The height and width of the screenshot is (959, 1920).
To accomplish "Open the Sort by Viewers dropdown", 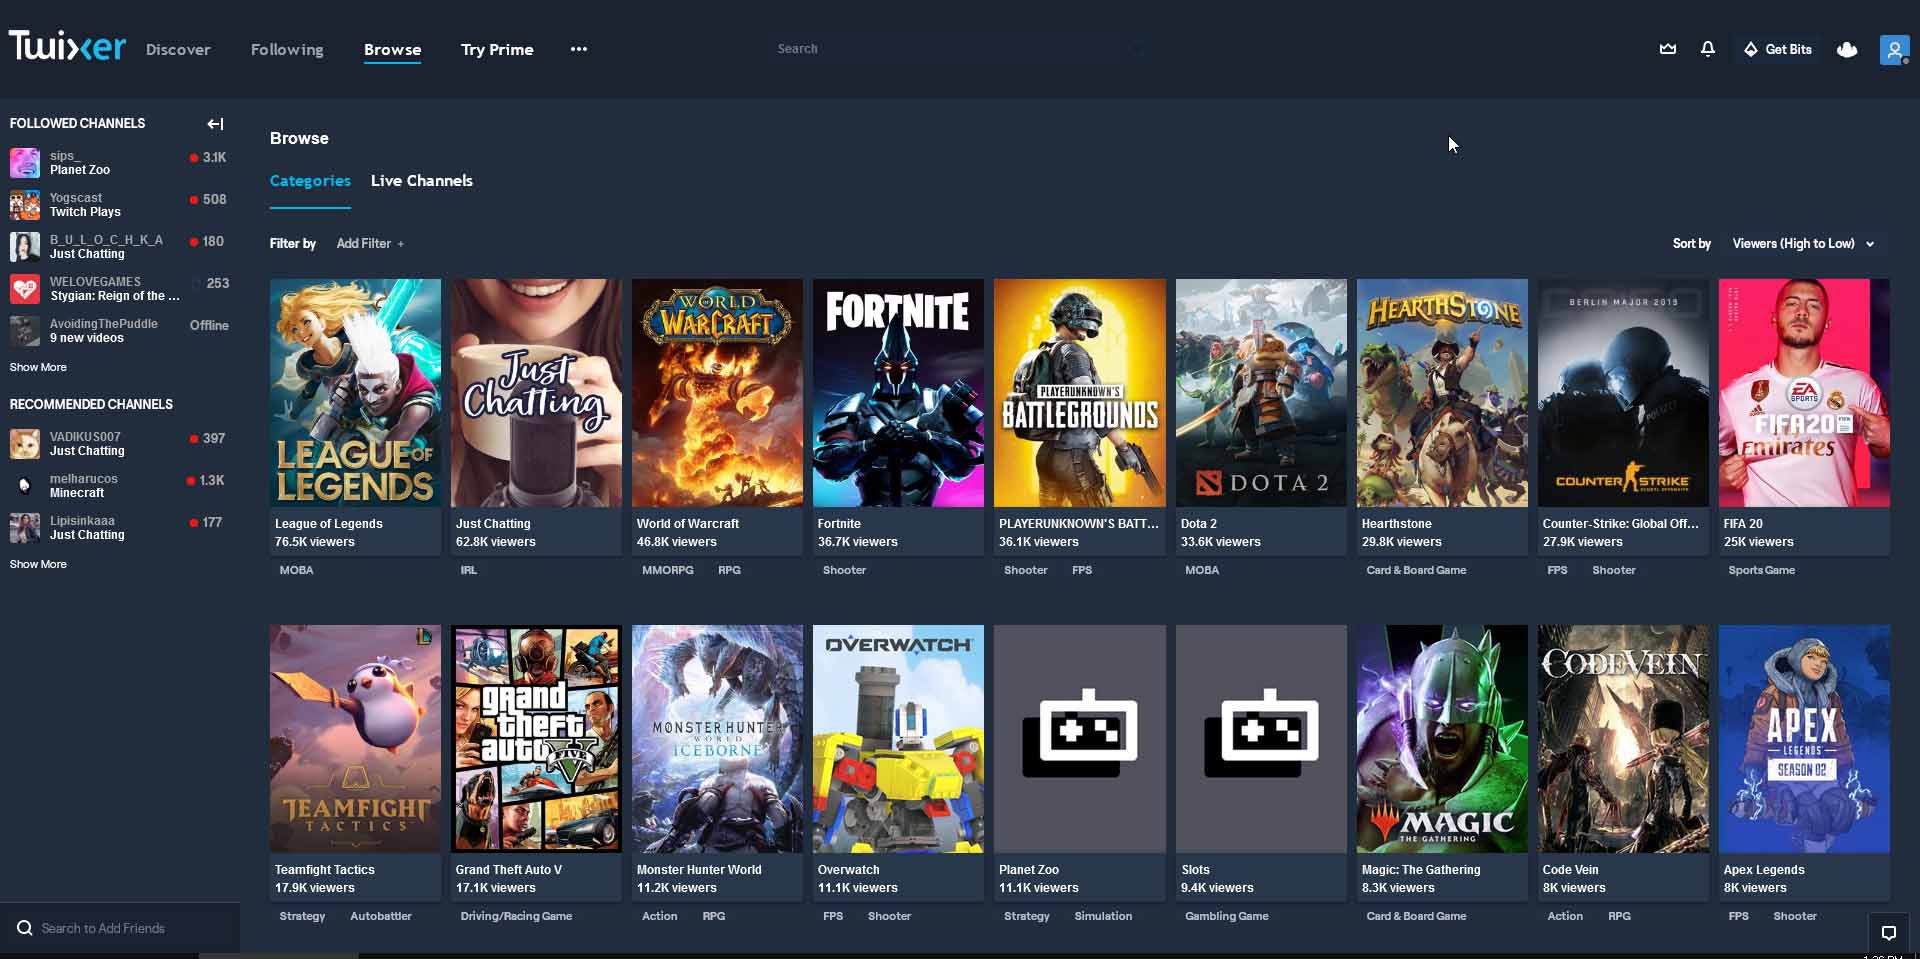I will pos(1803,244).
